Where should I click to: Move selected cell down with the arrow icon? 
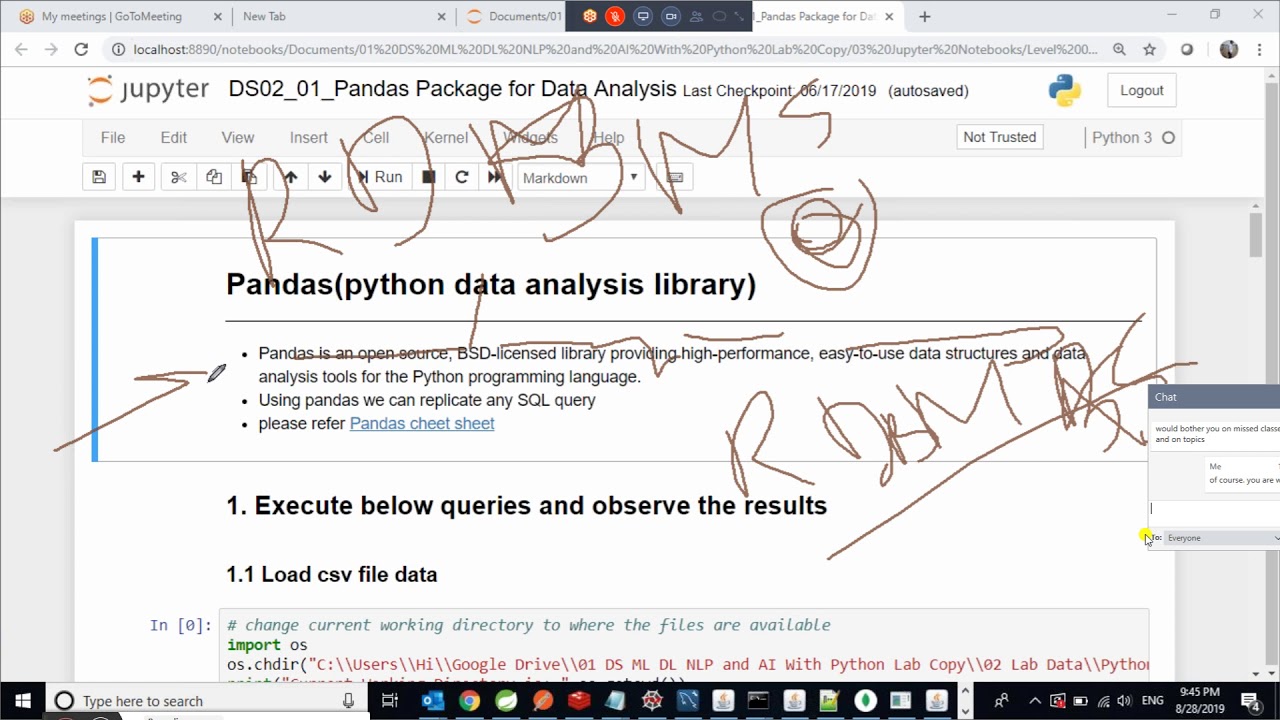pos(324,177)
